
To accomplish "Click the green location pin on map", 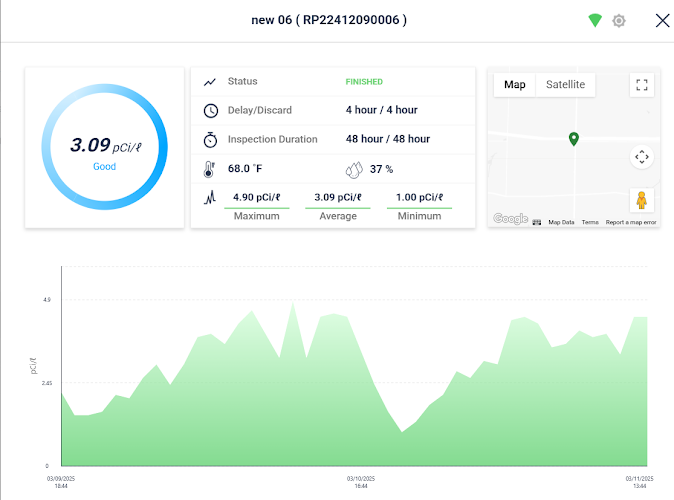I will 573,139.
